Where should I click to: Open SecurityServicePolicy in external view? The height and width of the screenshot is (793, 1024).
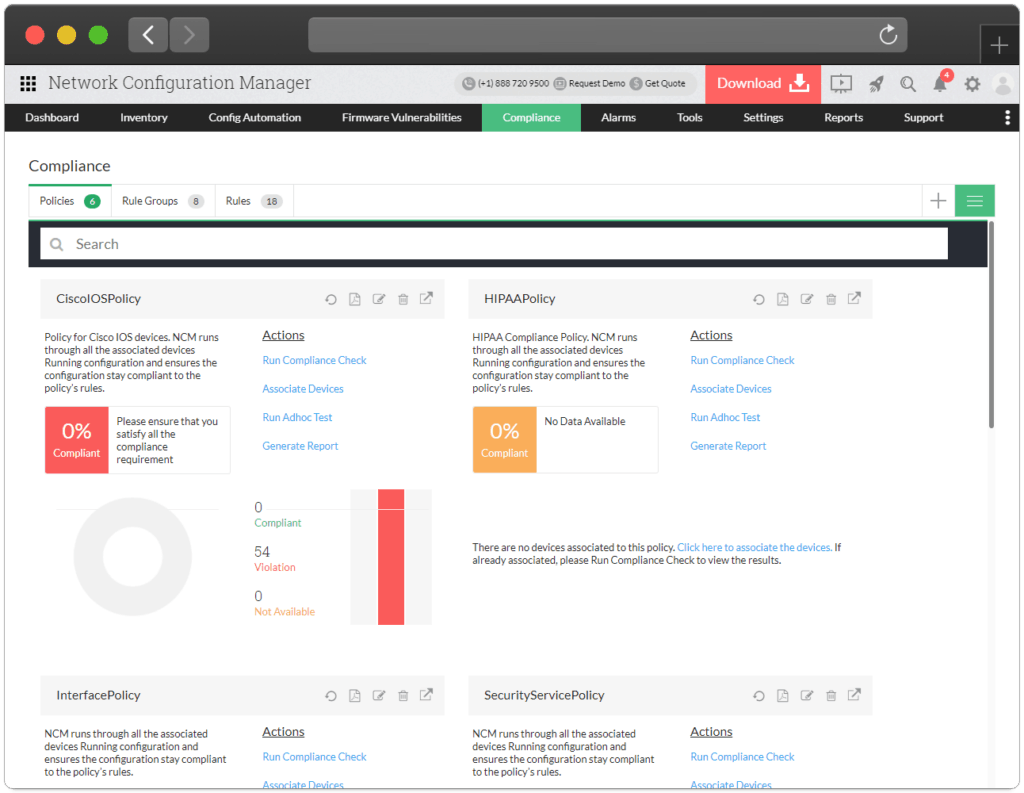click(x=854, y=695)
